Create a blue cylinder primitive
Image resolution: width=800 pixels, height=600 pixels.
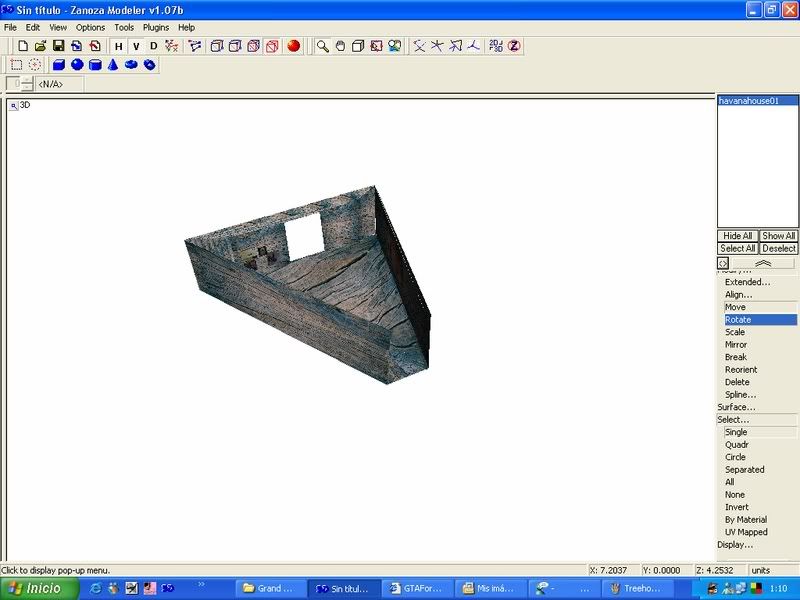(x=95, y=65)
